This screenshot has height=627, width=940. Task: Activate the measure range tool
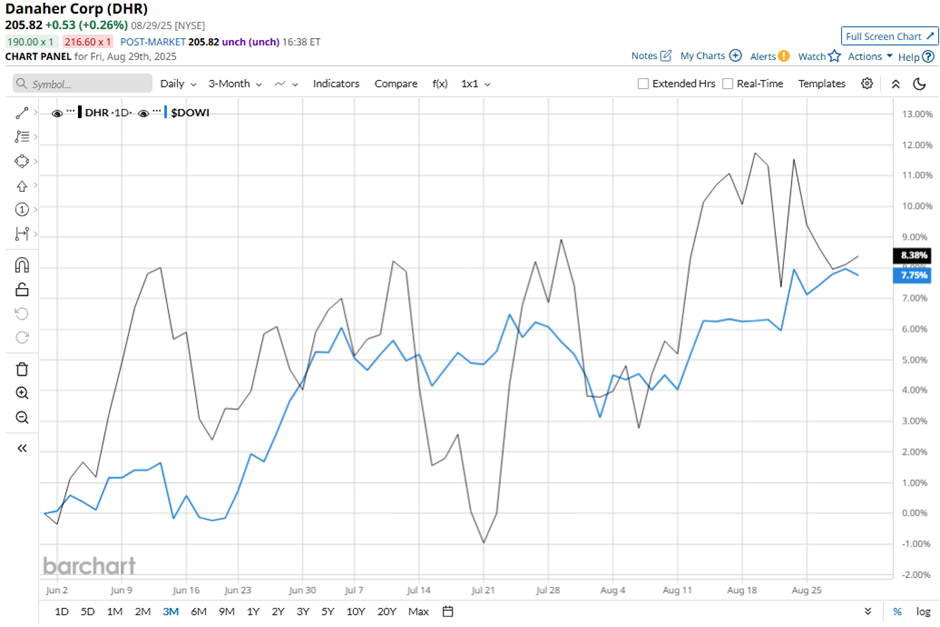click(22, 234)
